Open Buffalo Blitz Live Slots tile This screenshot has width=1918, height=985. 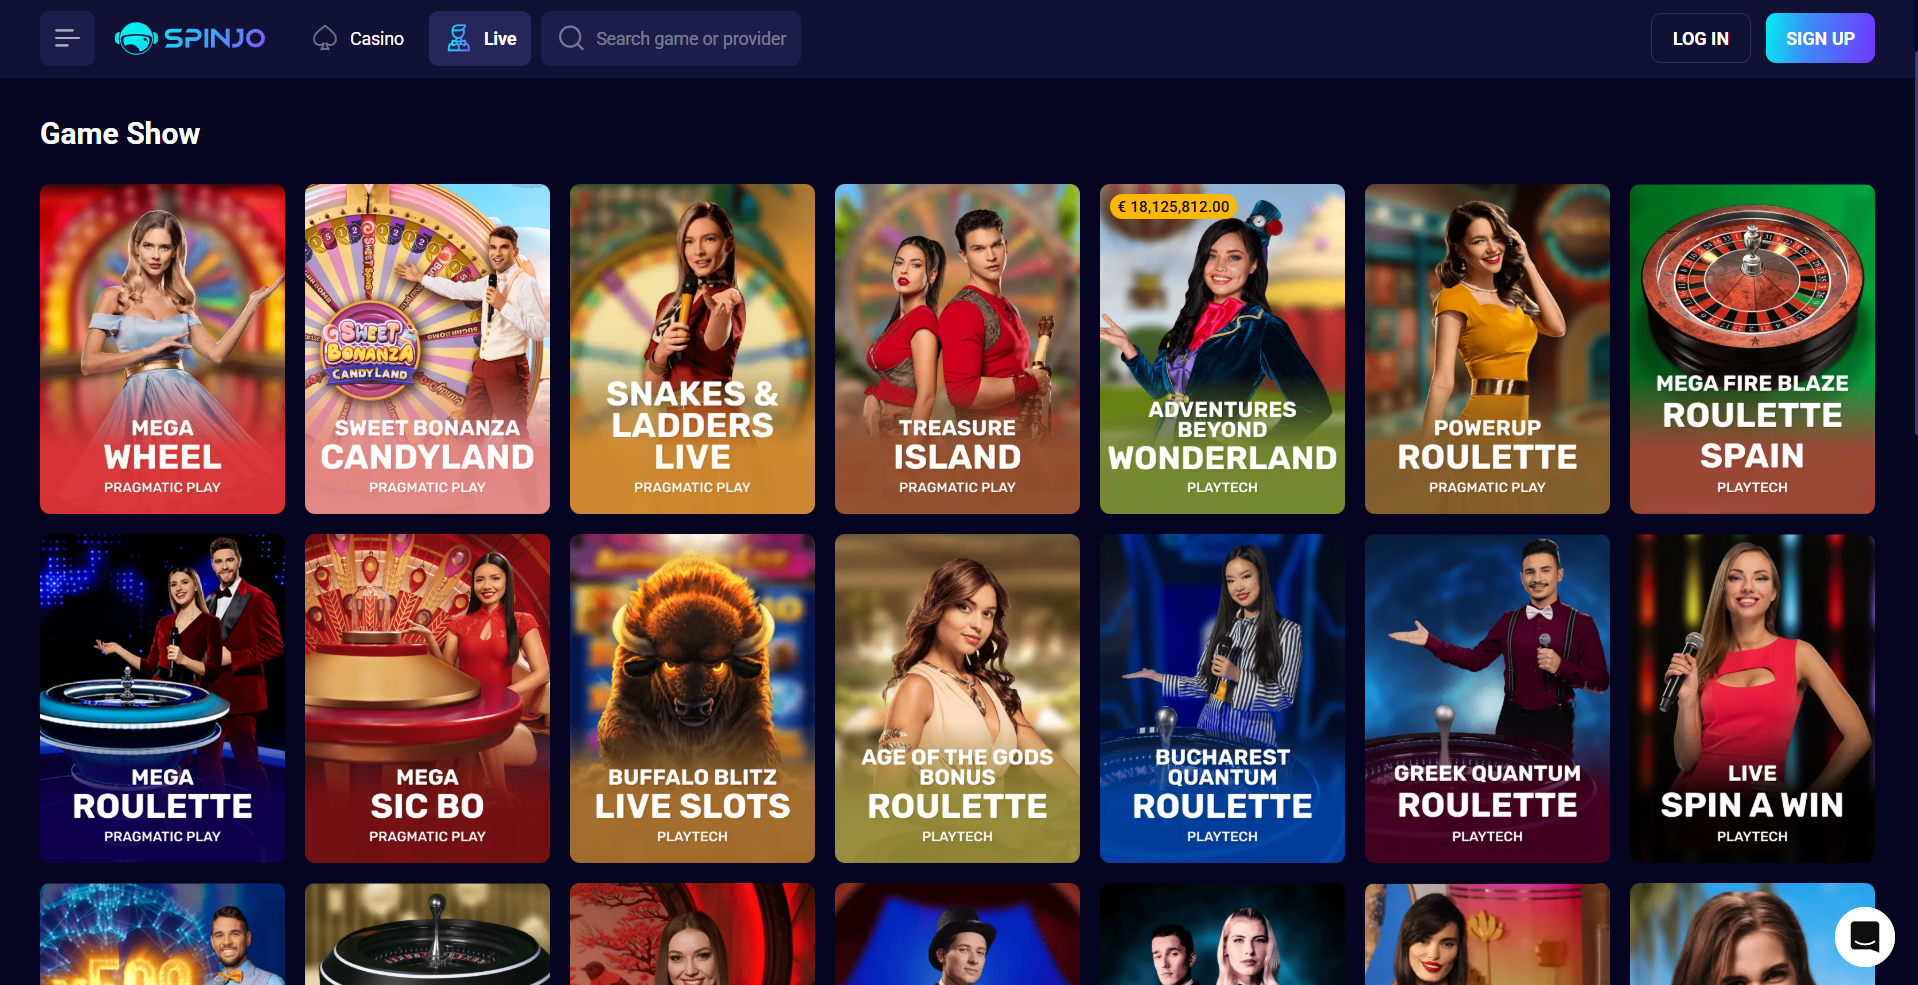pos(692,698)
